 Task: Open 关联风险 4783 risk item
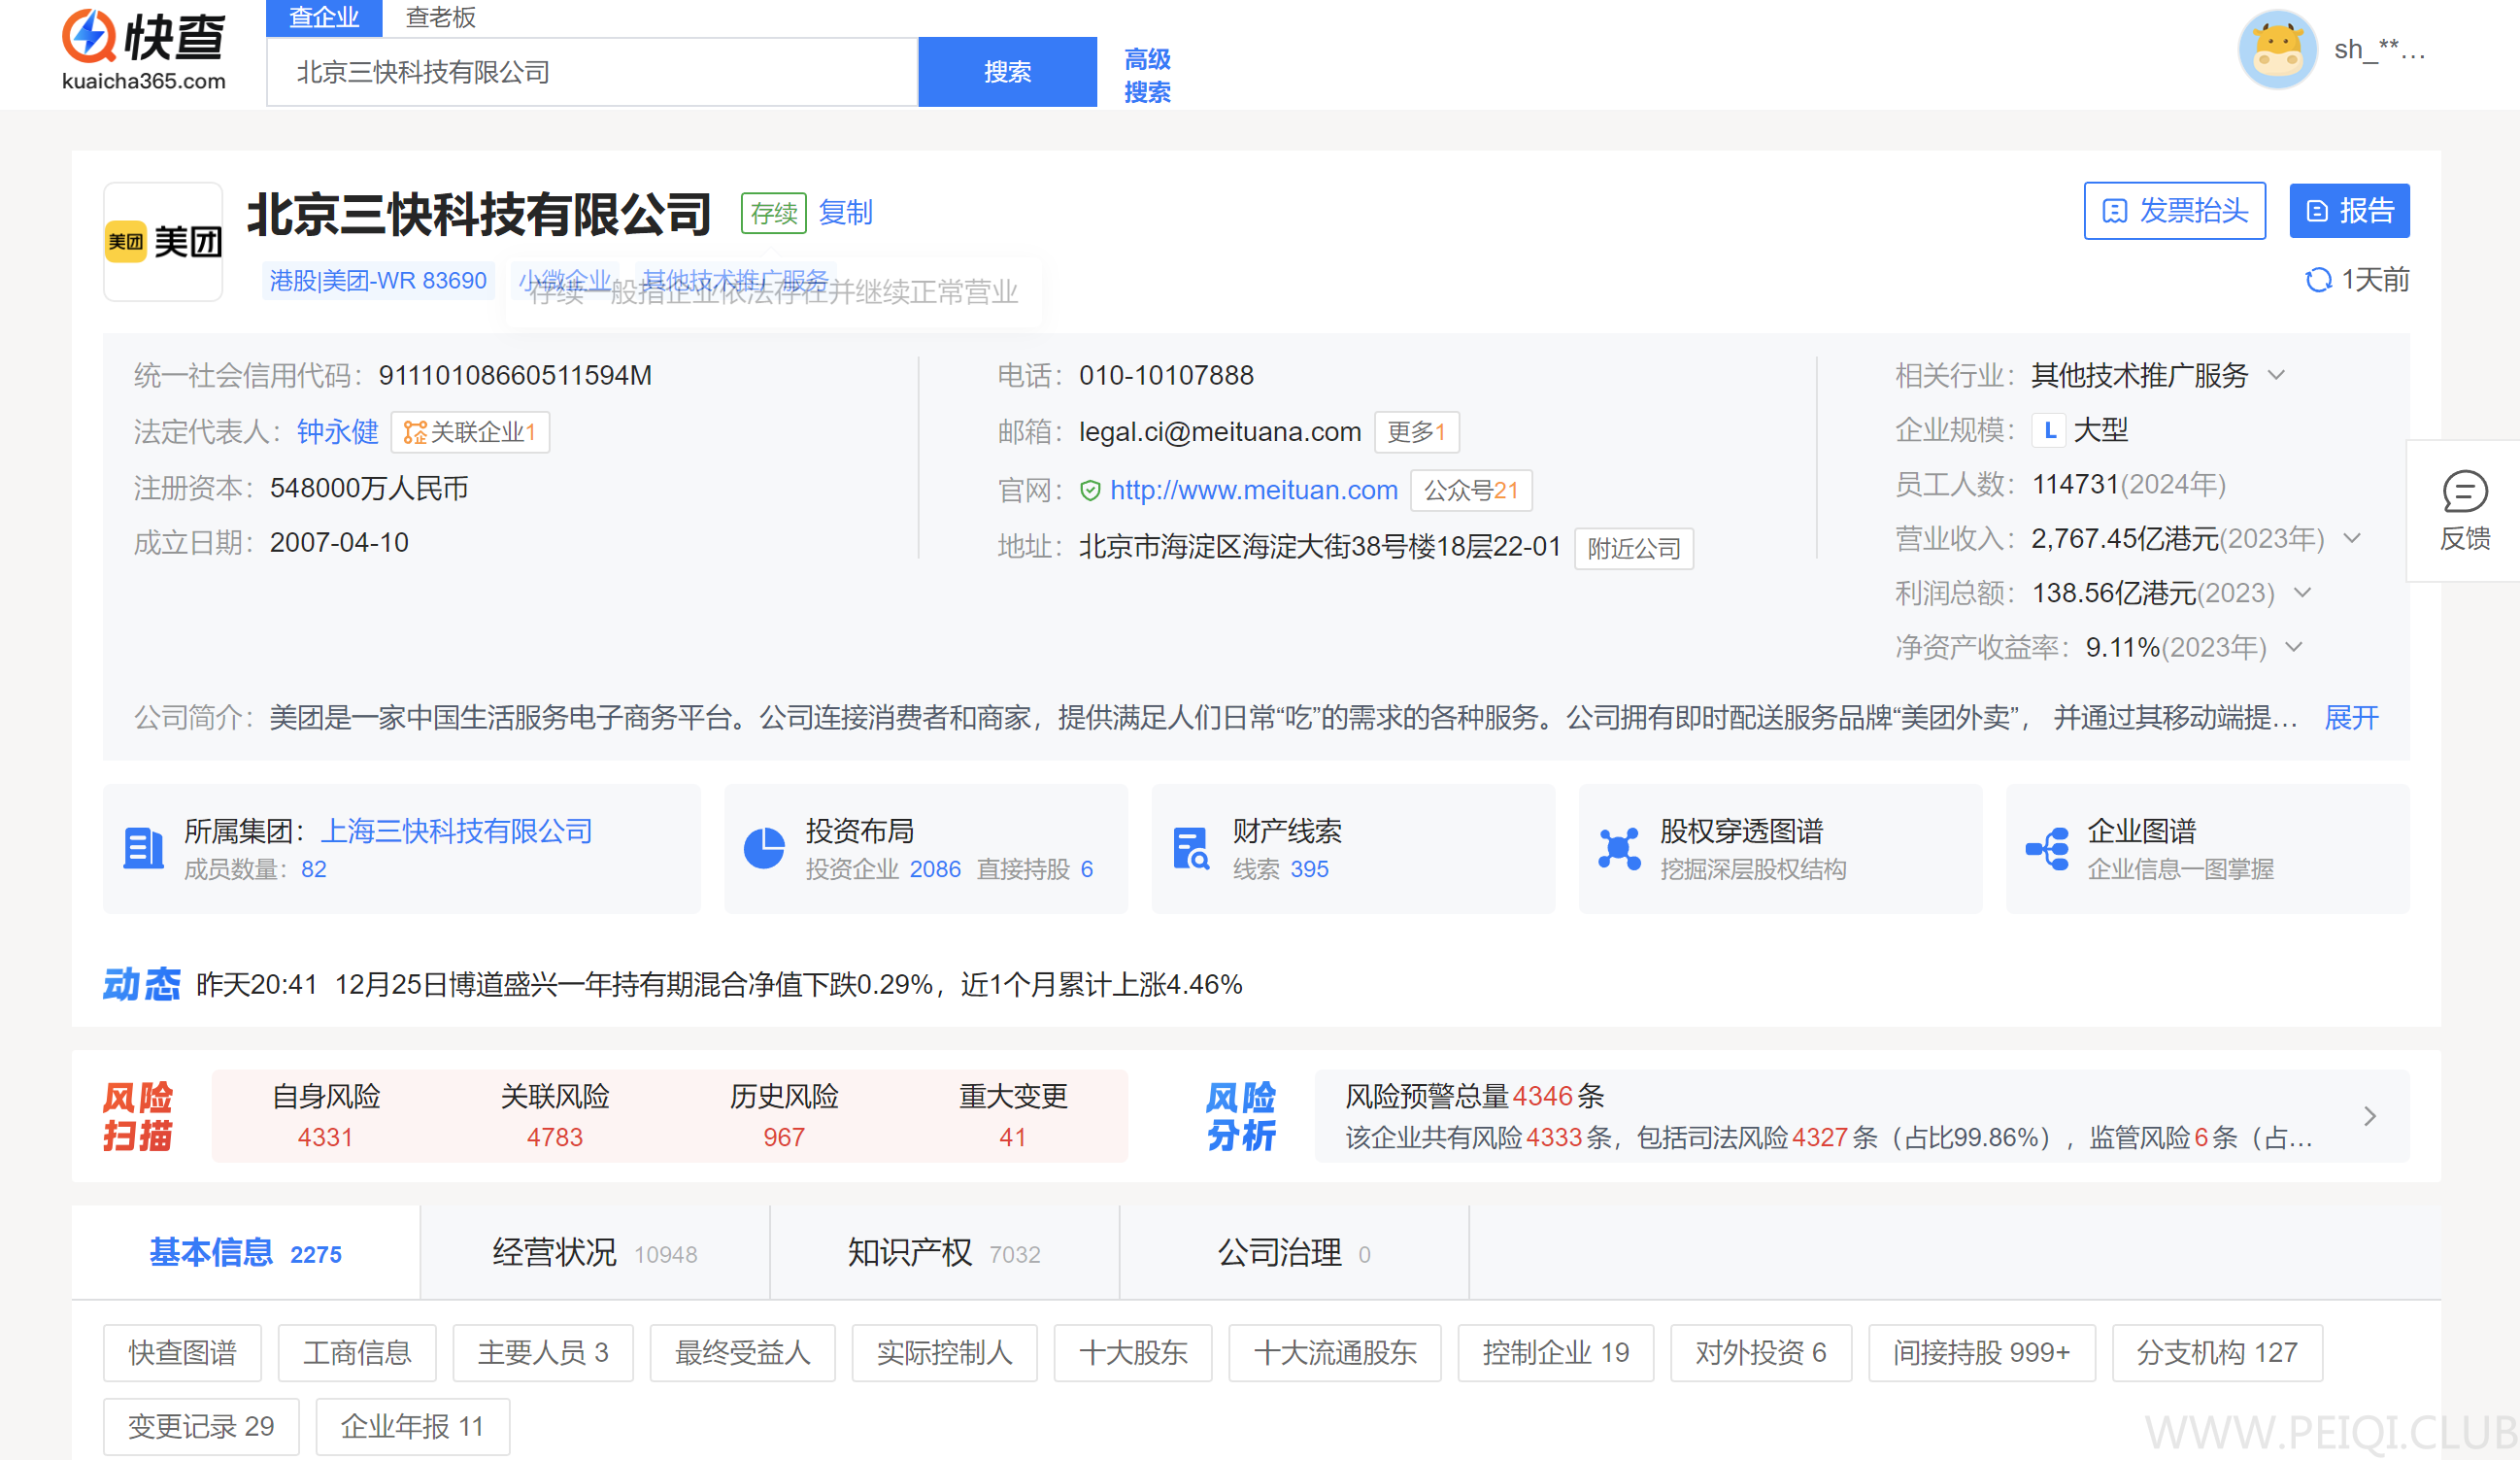[555, 1116]
